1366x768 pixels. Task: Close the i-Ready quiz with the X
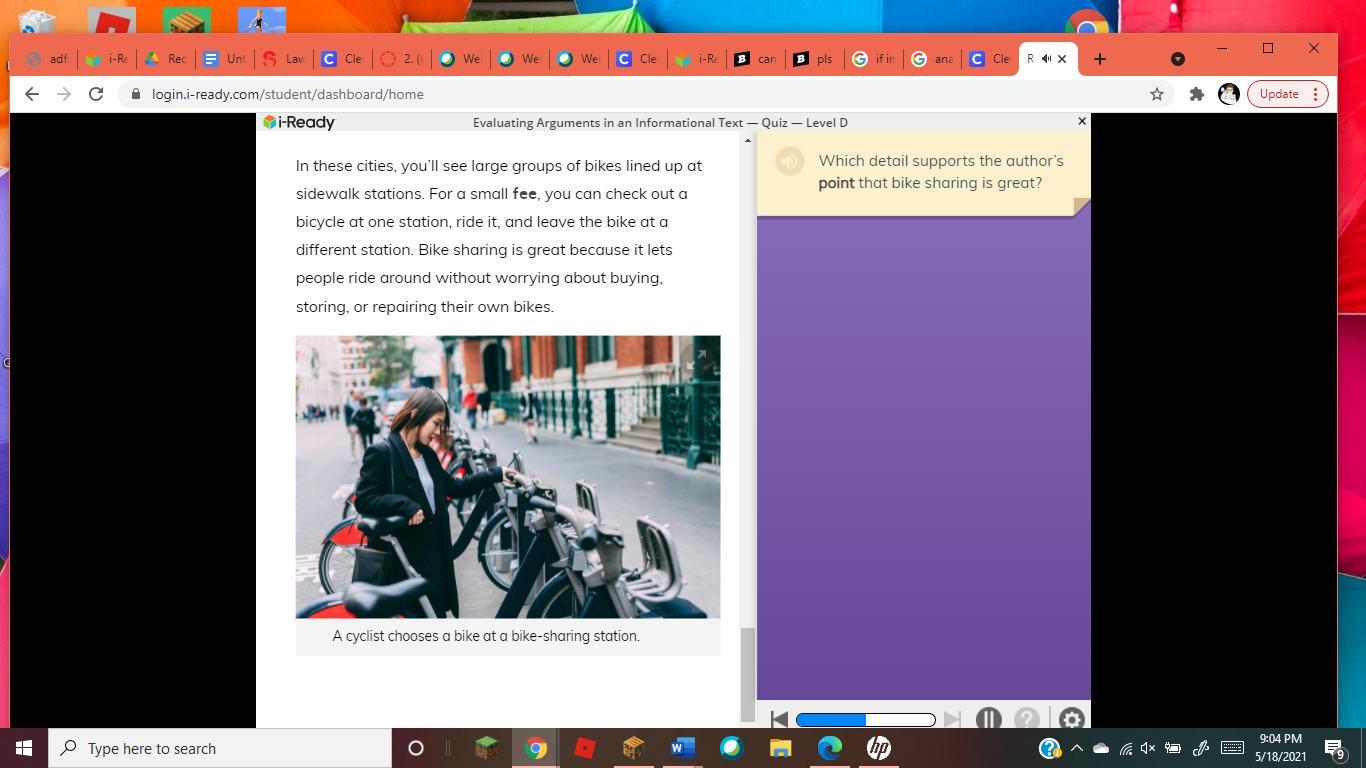pos(1081,121)
